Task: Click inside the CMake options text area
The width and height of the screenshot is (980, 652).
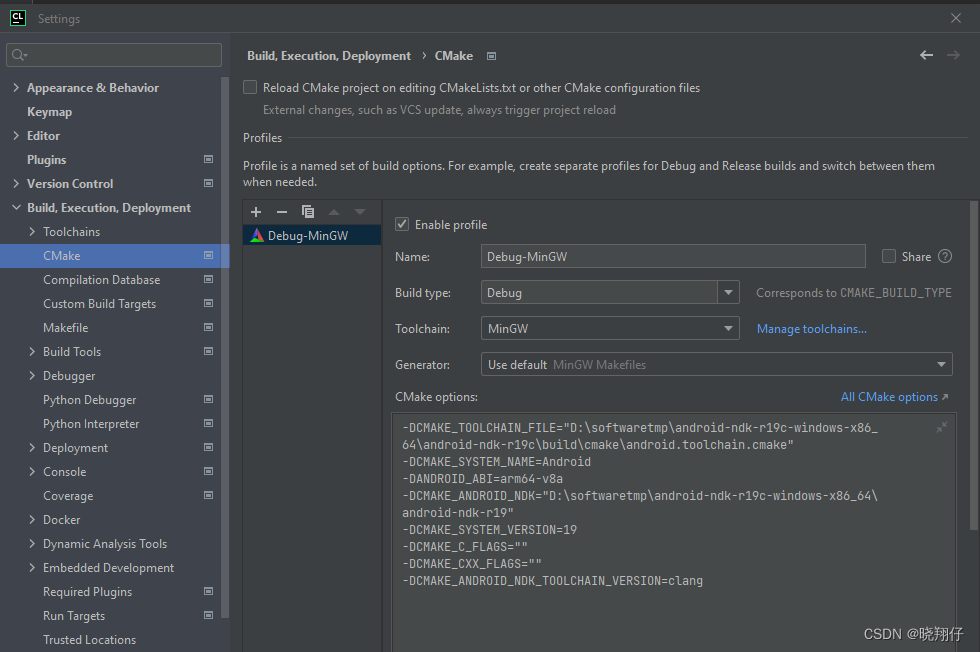Action: (x=674, y=533)
